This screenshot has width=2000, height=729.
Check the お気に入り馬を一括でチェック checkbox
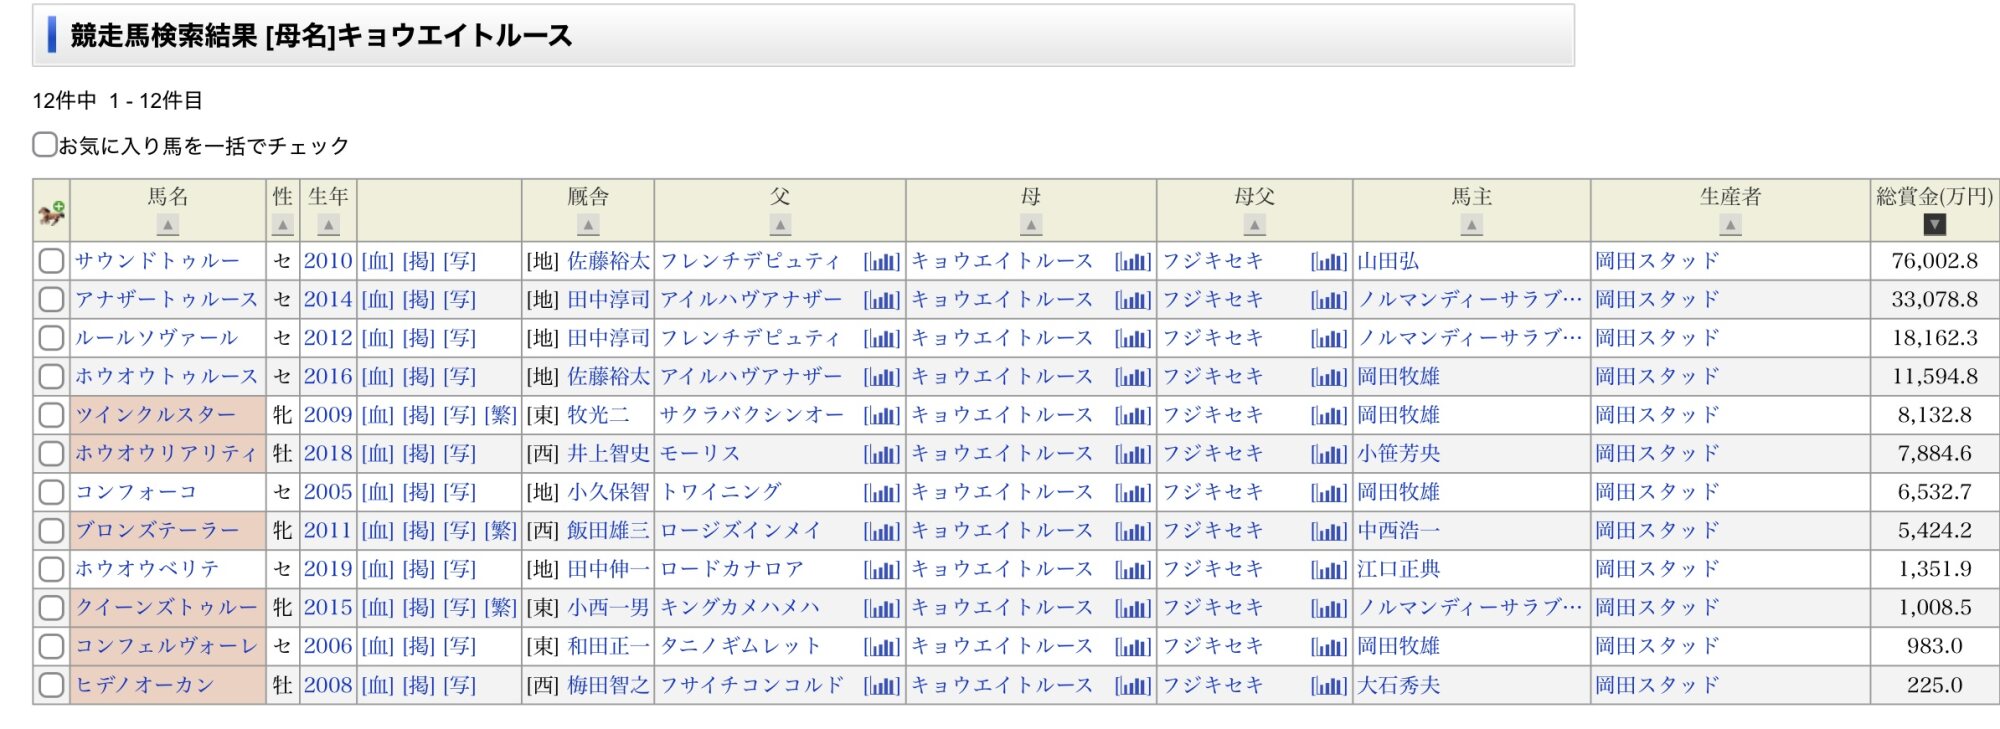point(44,145)
